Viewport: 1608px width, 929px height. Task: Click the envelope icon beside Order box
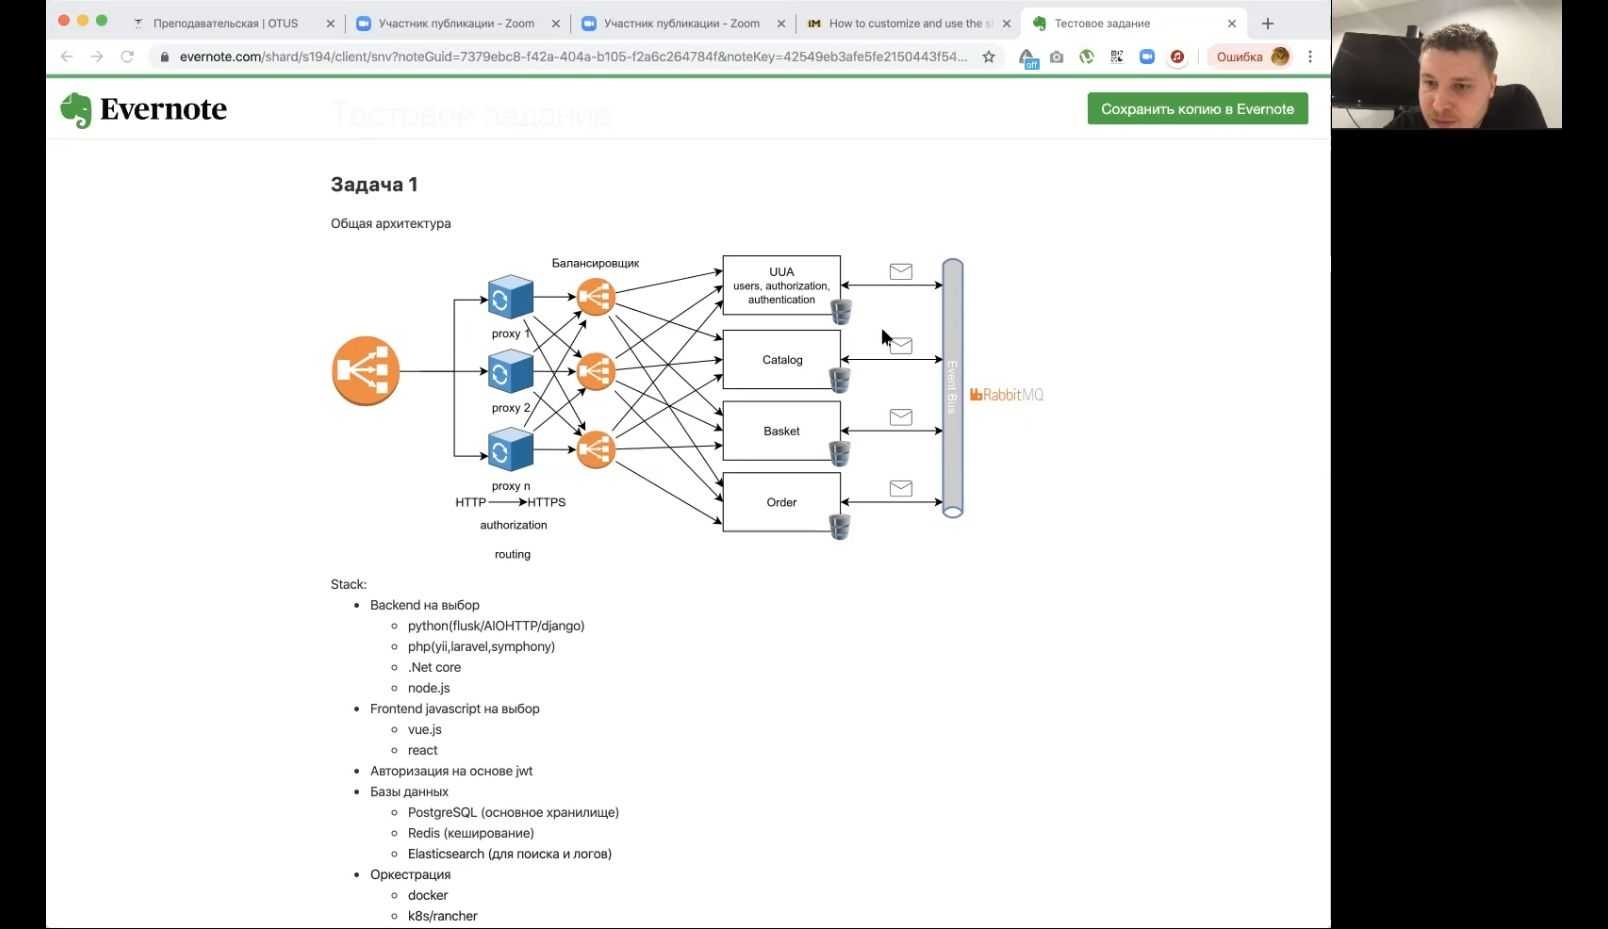(901, 488)
